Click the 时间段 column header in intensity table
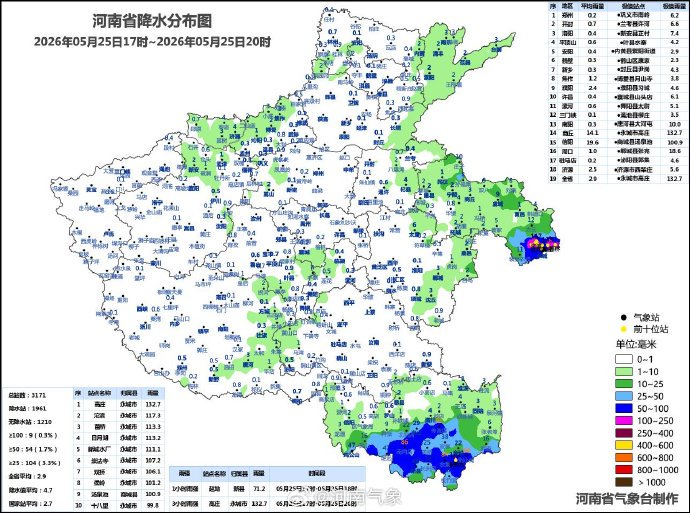 [317, 474]
